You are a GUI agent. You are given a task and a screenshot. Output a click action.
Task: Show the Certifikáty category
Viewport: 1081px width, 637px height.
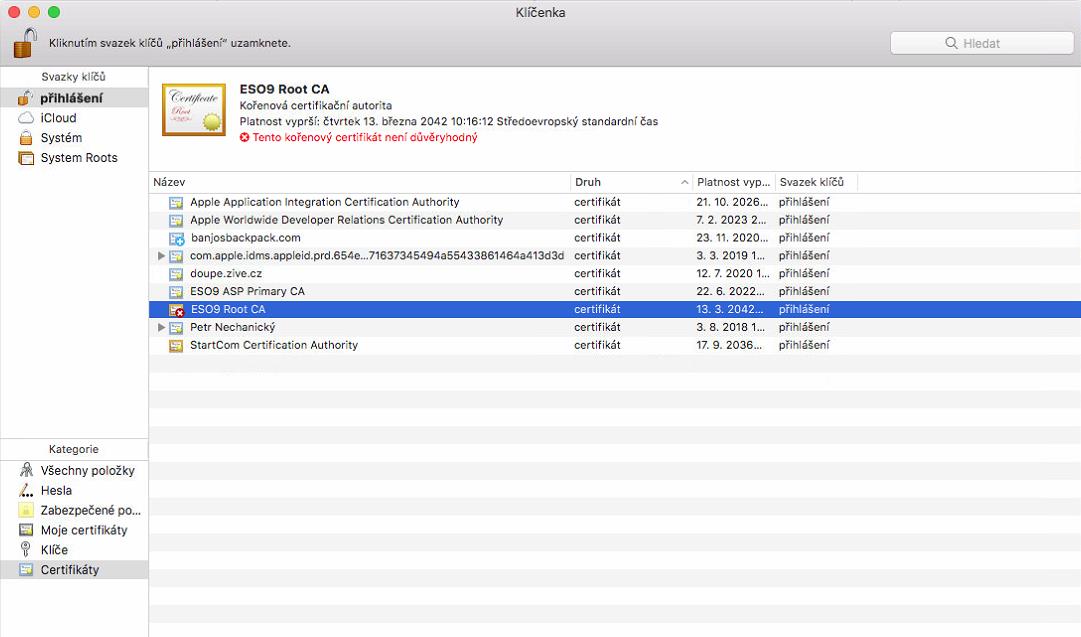tap(74, 570)
